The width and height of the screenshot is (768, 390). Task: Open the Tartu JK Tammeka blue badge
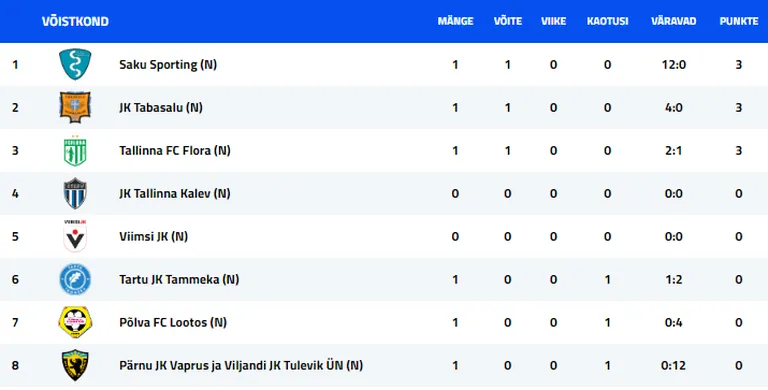point(75,279)
